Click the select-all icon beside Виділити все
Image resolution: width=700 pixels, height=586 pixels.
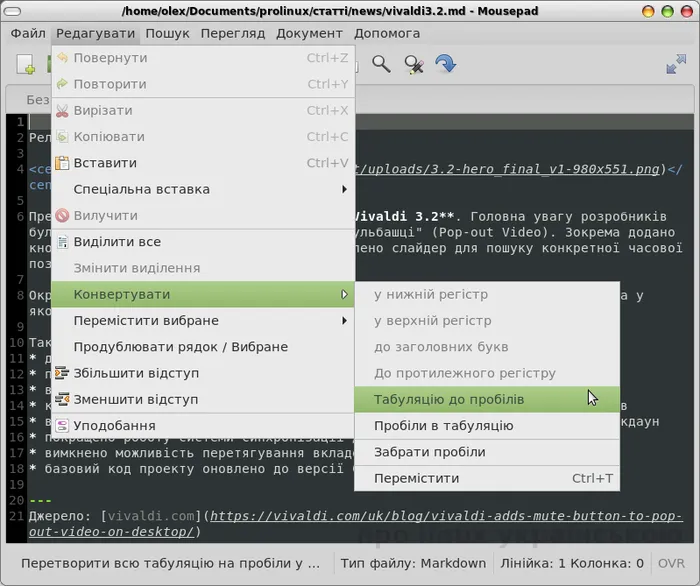pyautogui.click(x=62, y=242)
